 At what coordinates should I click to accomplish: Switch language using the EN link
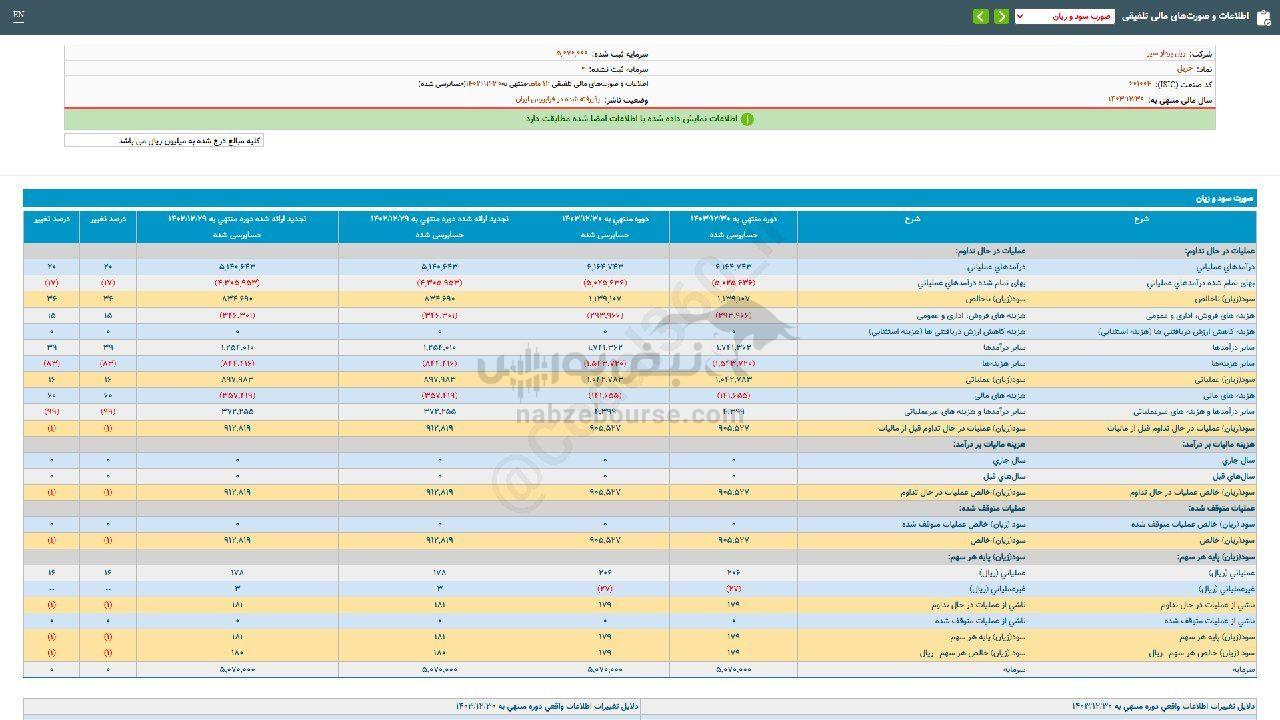(19, 16)
